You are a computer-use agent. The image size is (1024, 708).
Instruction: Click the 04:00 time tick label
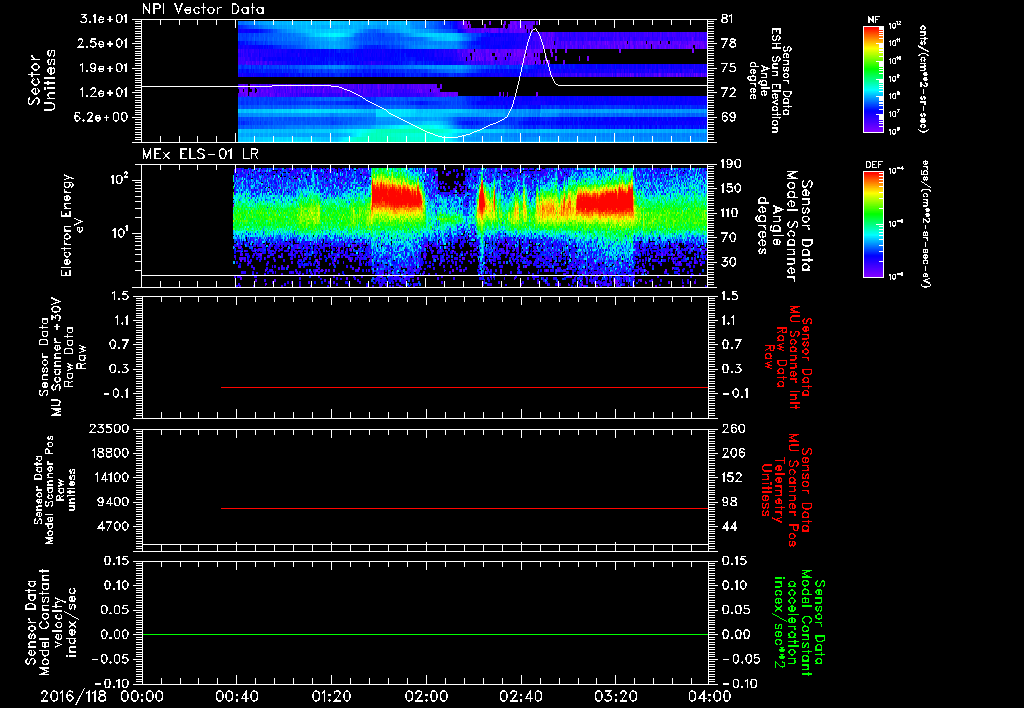710,696
